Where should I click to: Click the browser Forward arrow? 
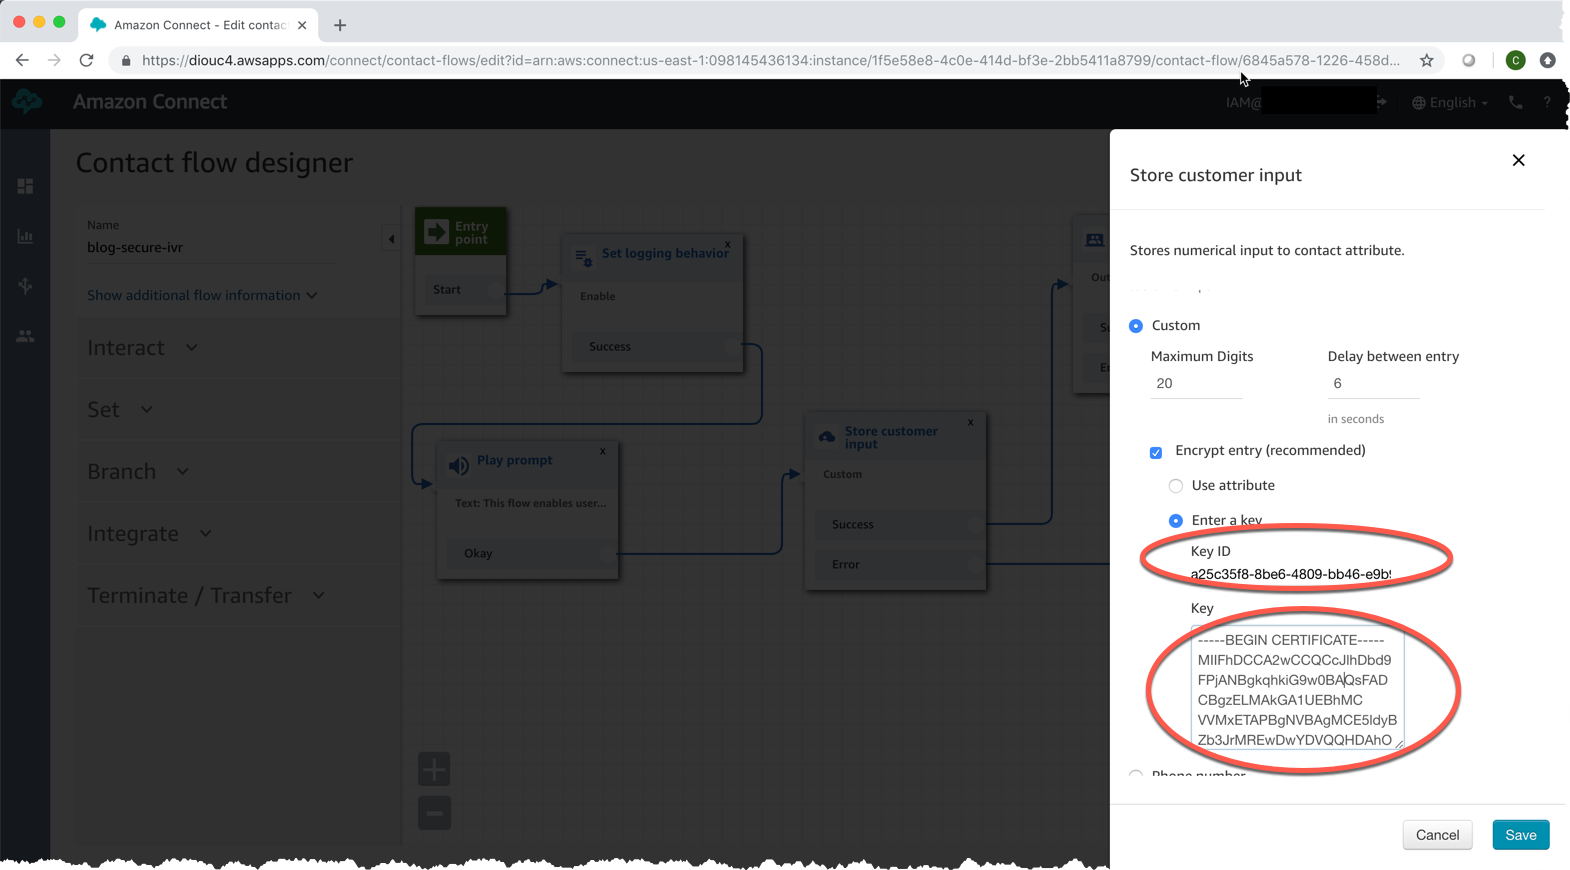pyautogui.click(x=54, y=60)
